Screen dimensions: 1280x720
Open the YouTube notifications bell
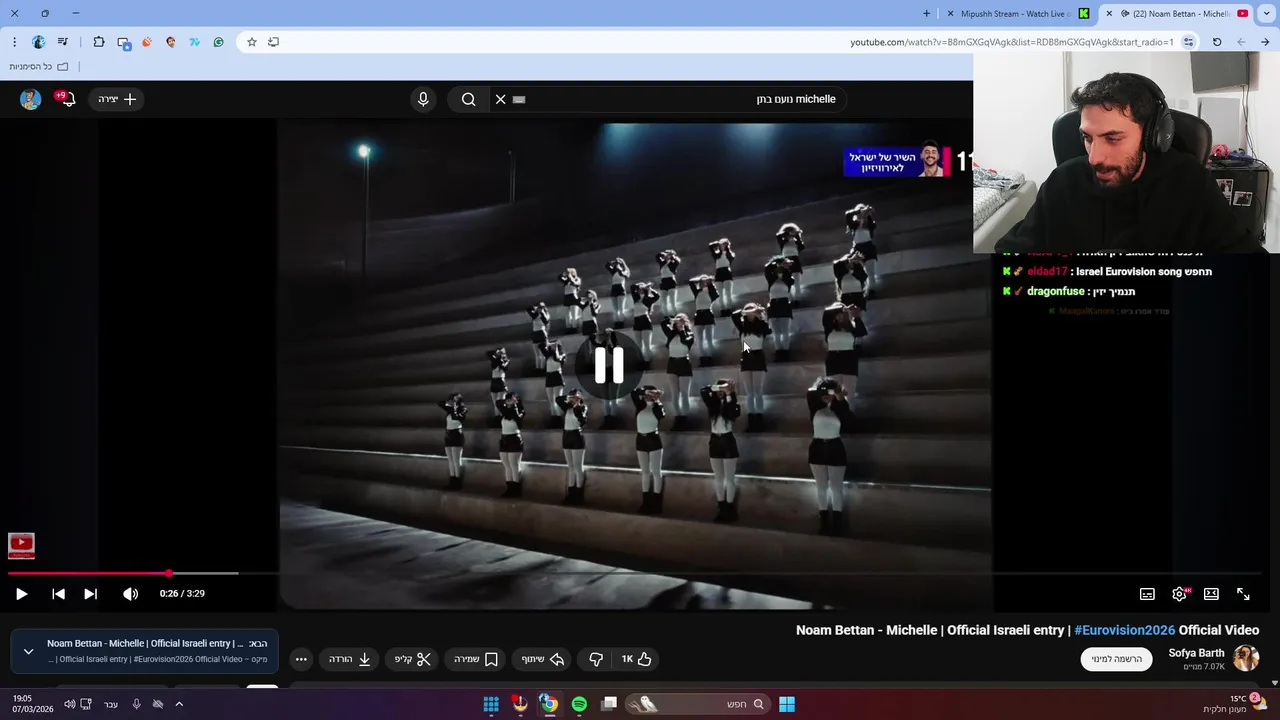(x=67, y=99)
